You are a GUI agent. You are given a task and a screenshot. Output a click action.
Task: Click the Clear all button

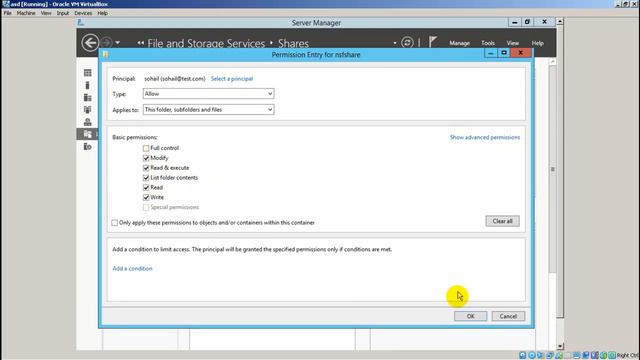[502, 221]
